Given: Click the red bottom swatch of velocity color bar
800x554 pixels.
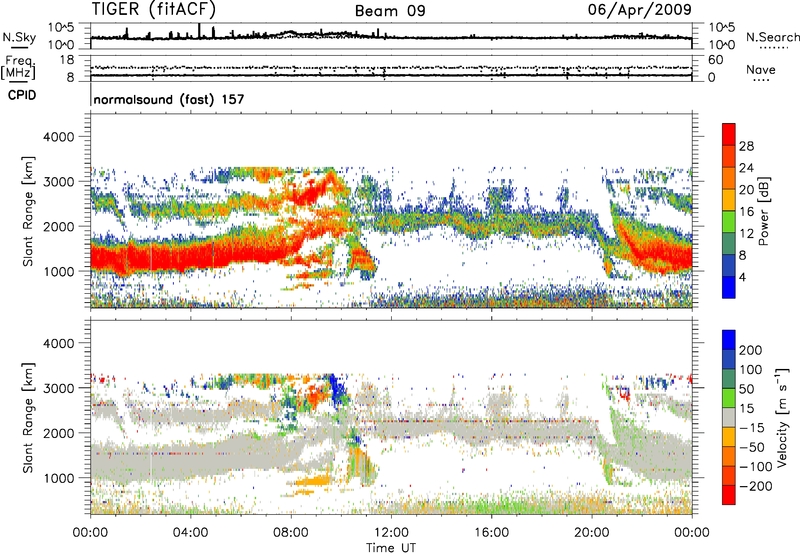Looking at the screenshot, I should pyautogui.click(x=729, y=495).
